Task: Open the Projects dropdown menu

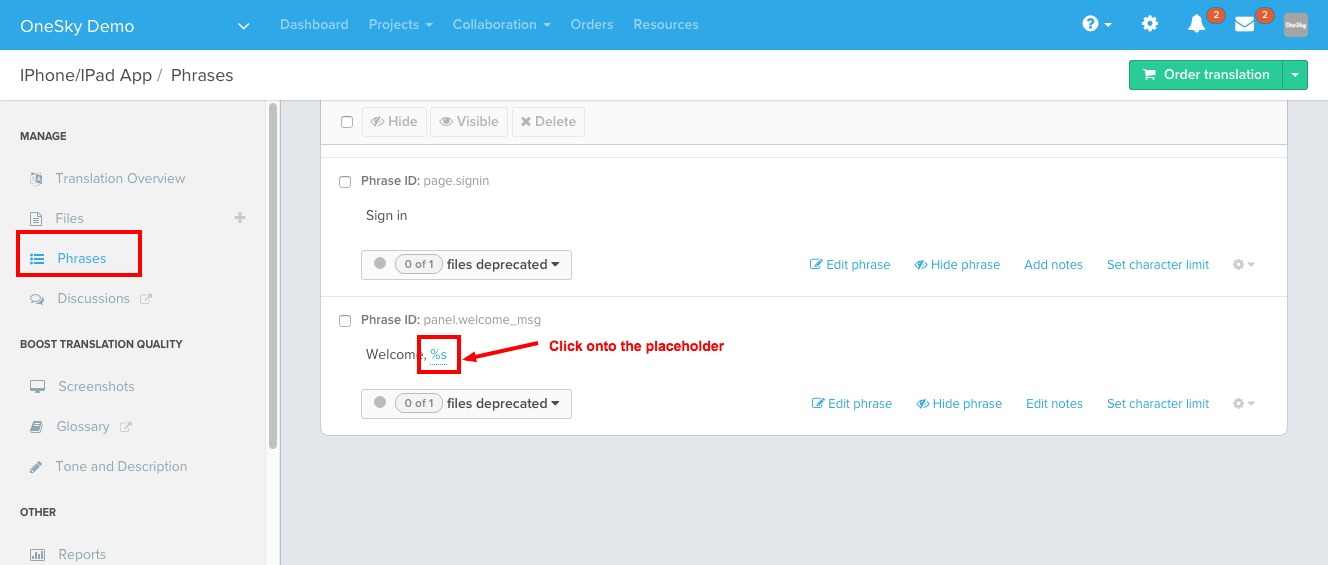Action: (x=400, y=24)
